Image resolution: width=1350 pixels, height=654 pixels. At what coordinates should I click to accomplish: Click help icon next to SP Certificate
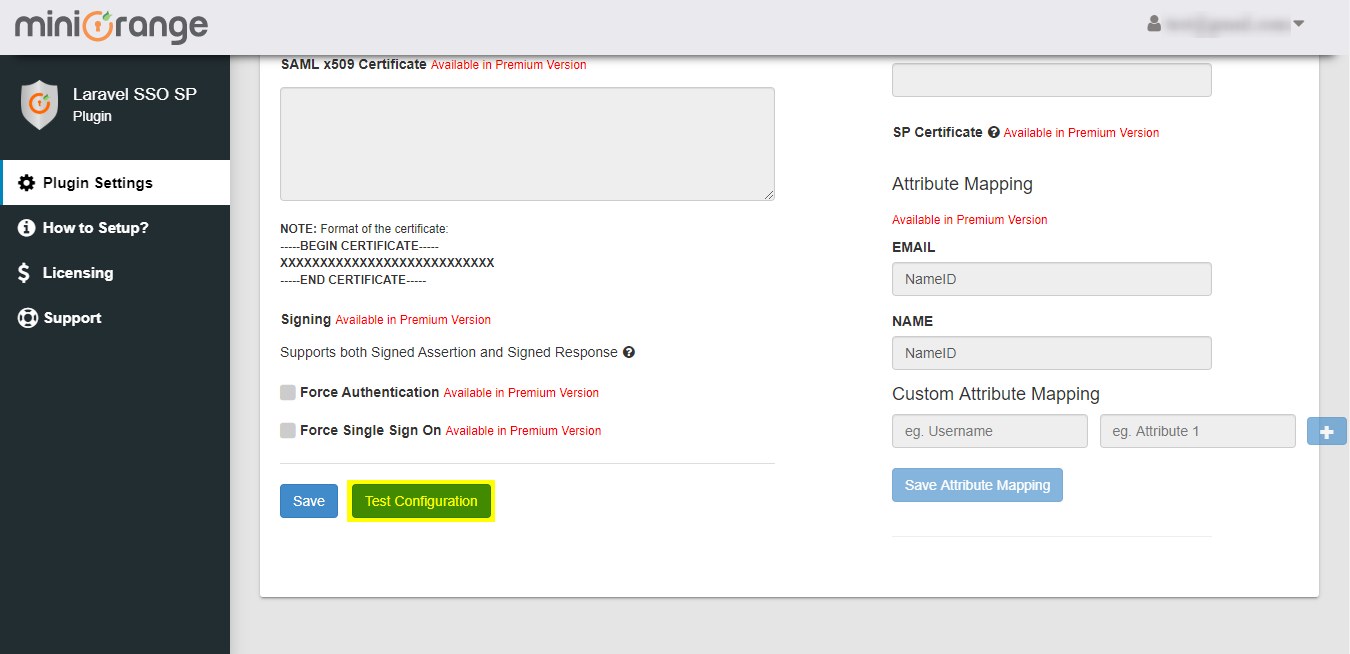[x=994, y=132]
